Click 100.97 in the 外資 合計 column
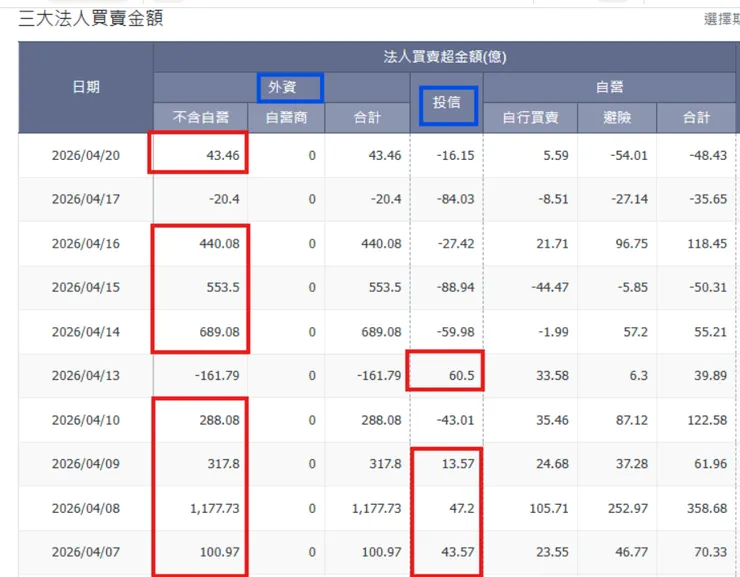Screen dimensions: 740x577 (381, 552)
